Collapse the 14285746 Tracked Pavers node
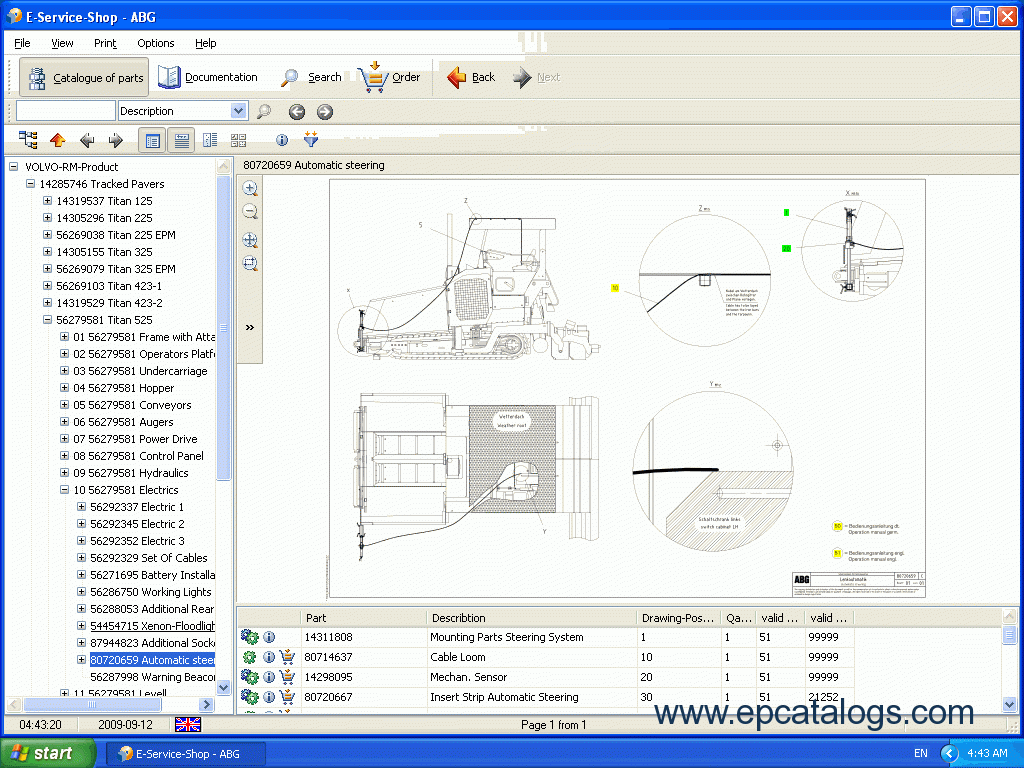The image size is (1024, 768). tap(30, 184)
